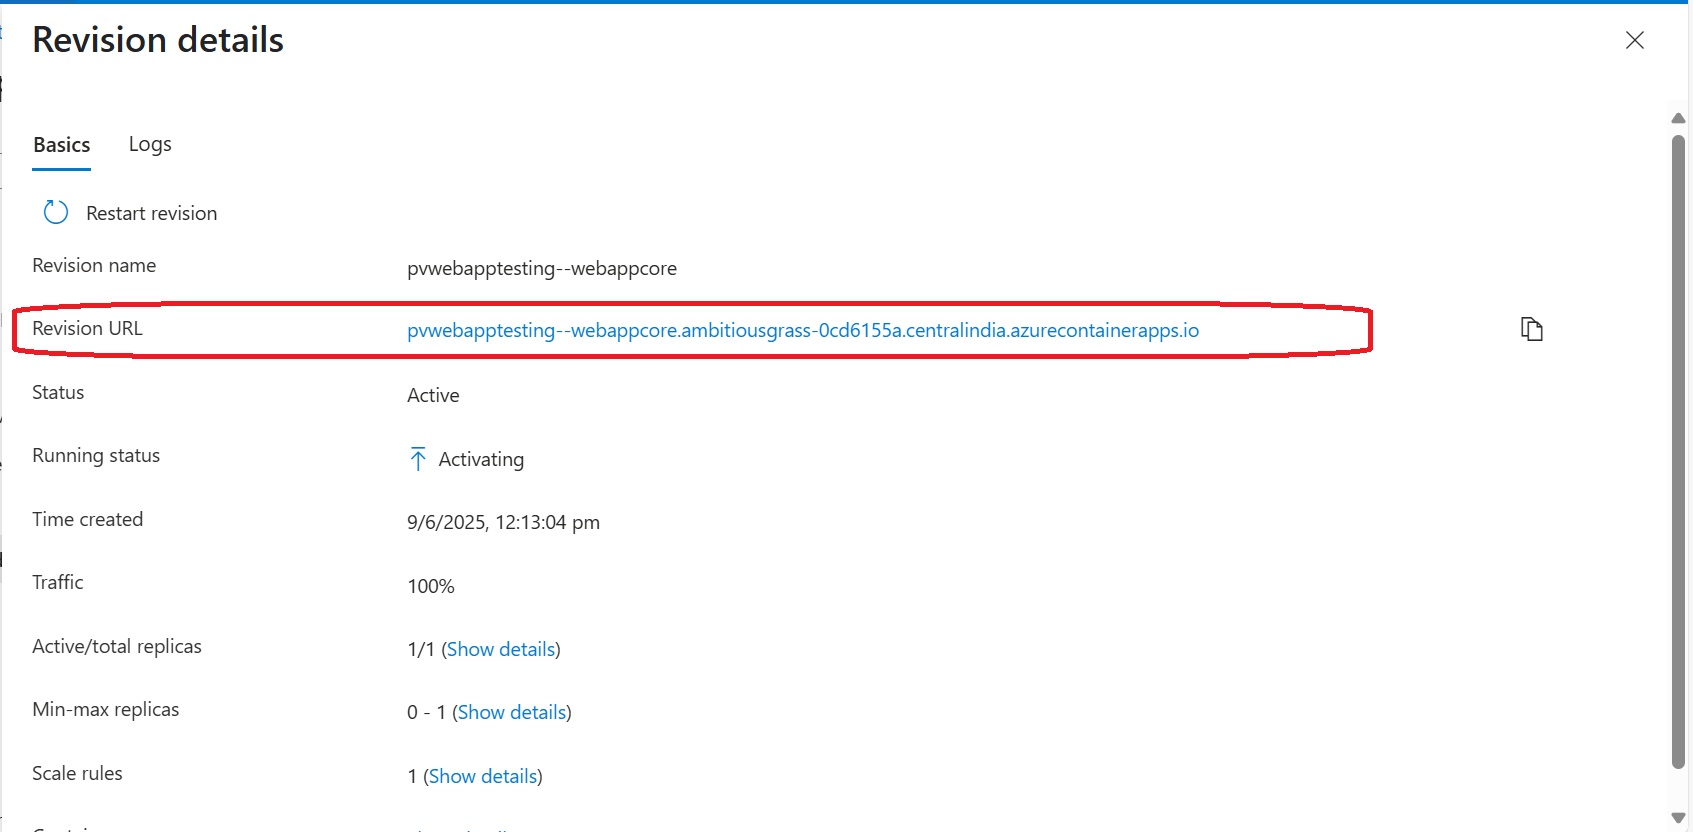Click the vertical scrollbar thumb
Screen dimensions: 1693x832
(x=1678, y=450)
